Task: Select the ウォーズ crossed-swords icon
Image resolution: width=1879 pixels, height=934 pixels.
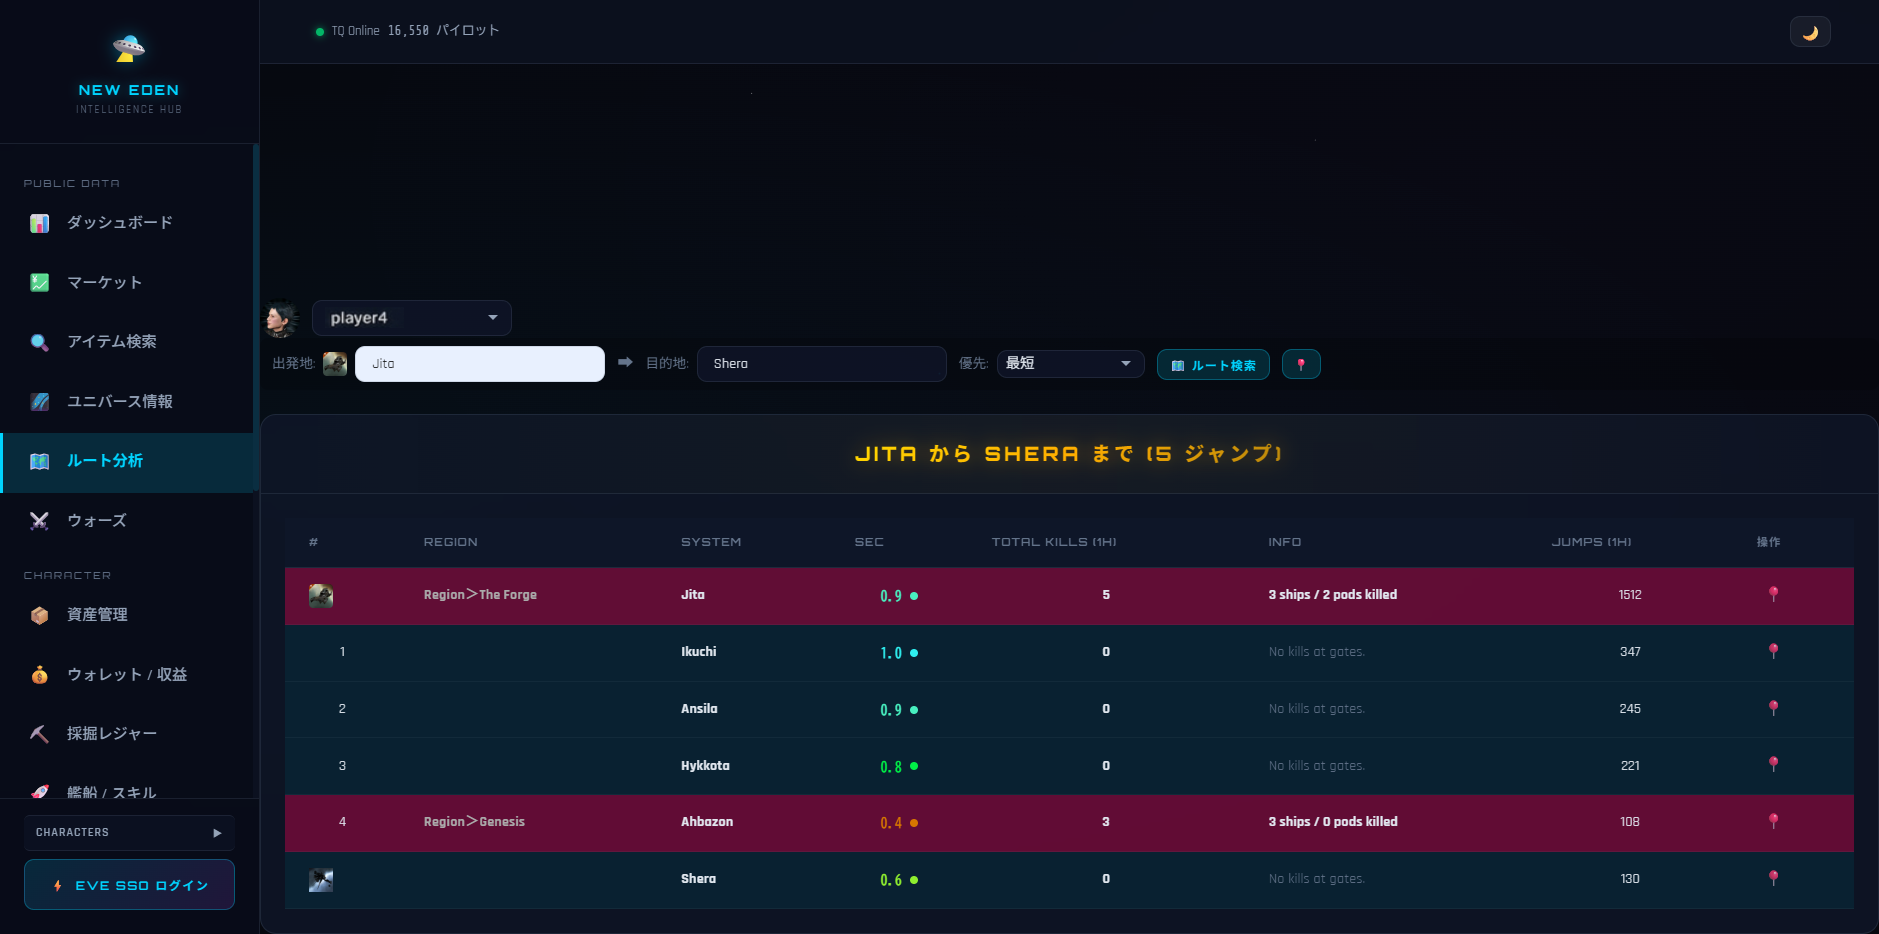Action: pos(39,520)
